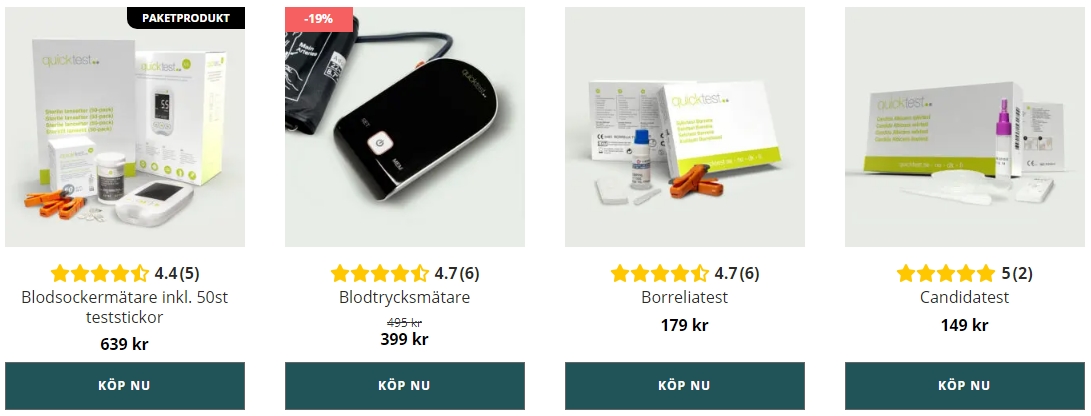The height and width of the screenshot is (416, 1091).
Task: Click the Blodsockermätare star rating icons
Action: click(x=99, y=273)
